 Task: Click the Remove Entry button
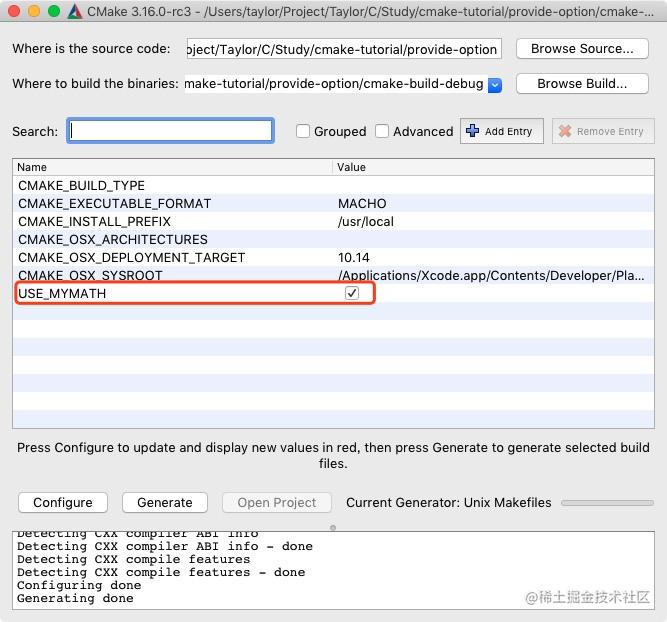[x=603, y=131]
